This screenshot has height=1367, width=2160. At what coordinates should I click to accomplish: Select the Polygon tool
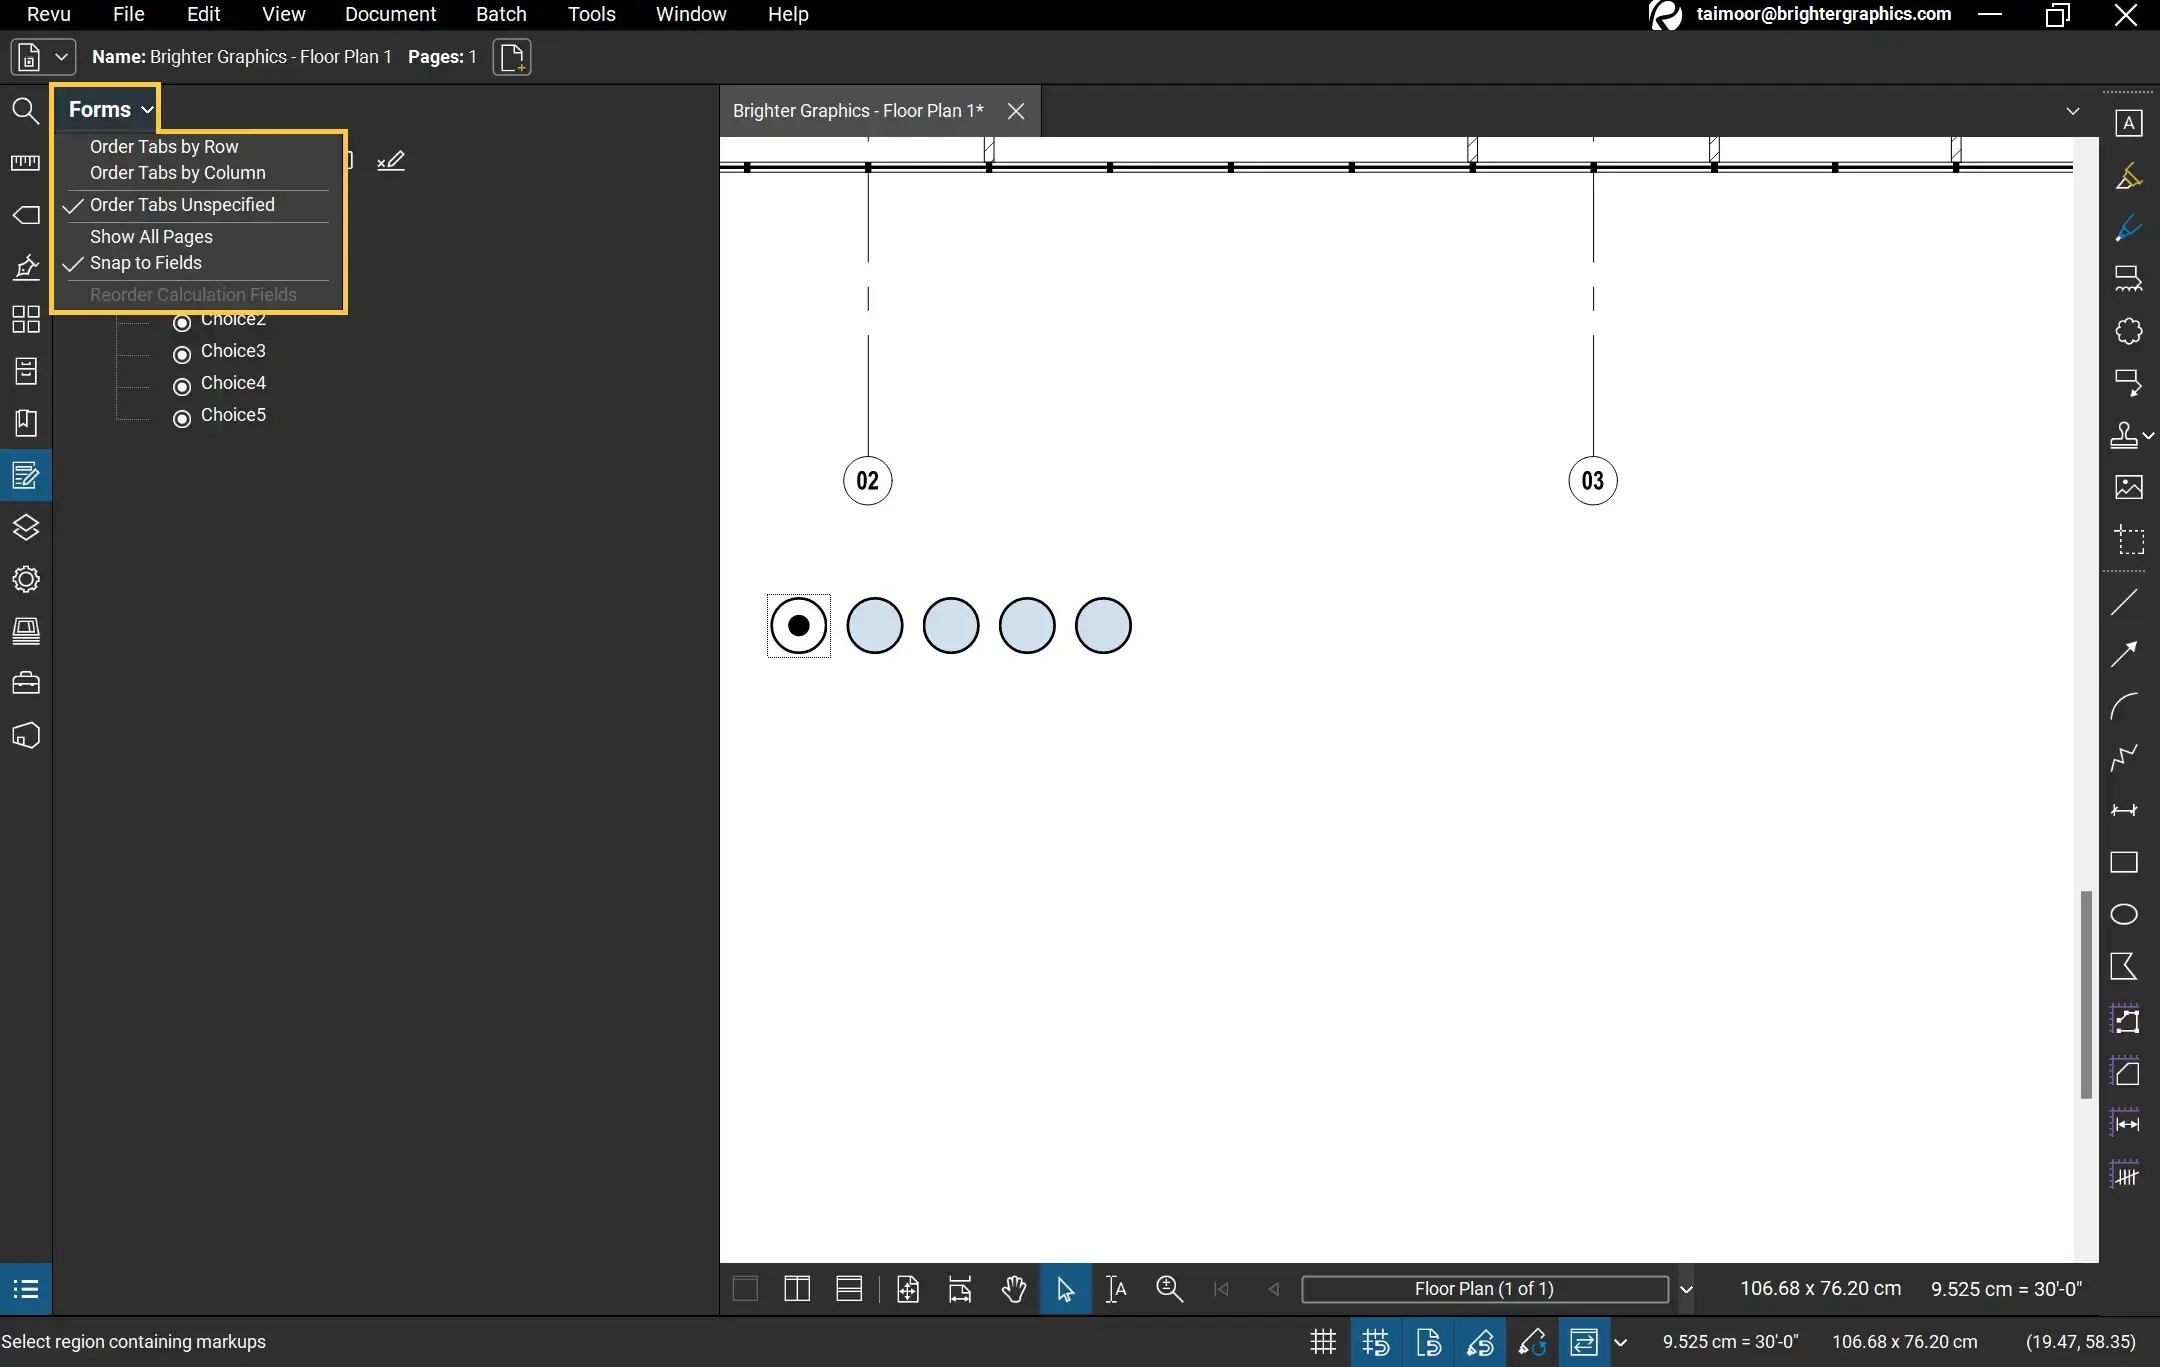coord(2124,966)
